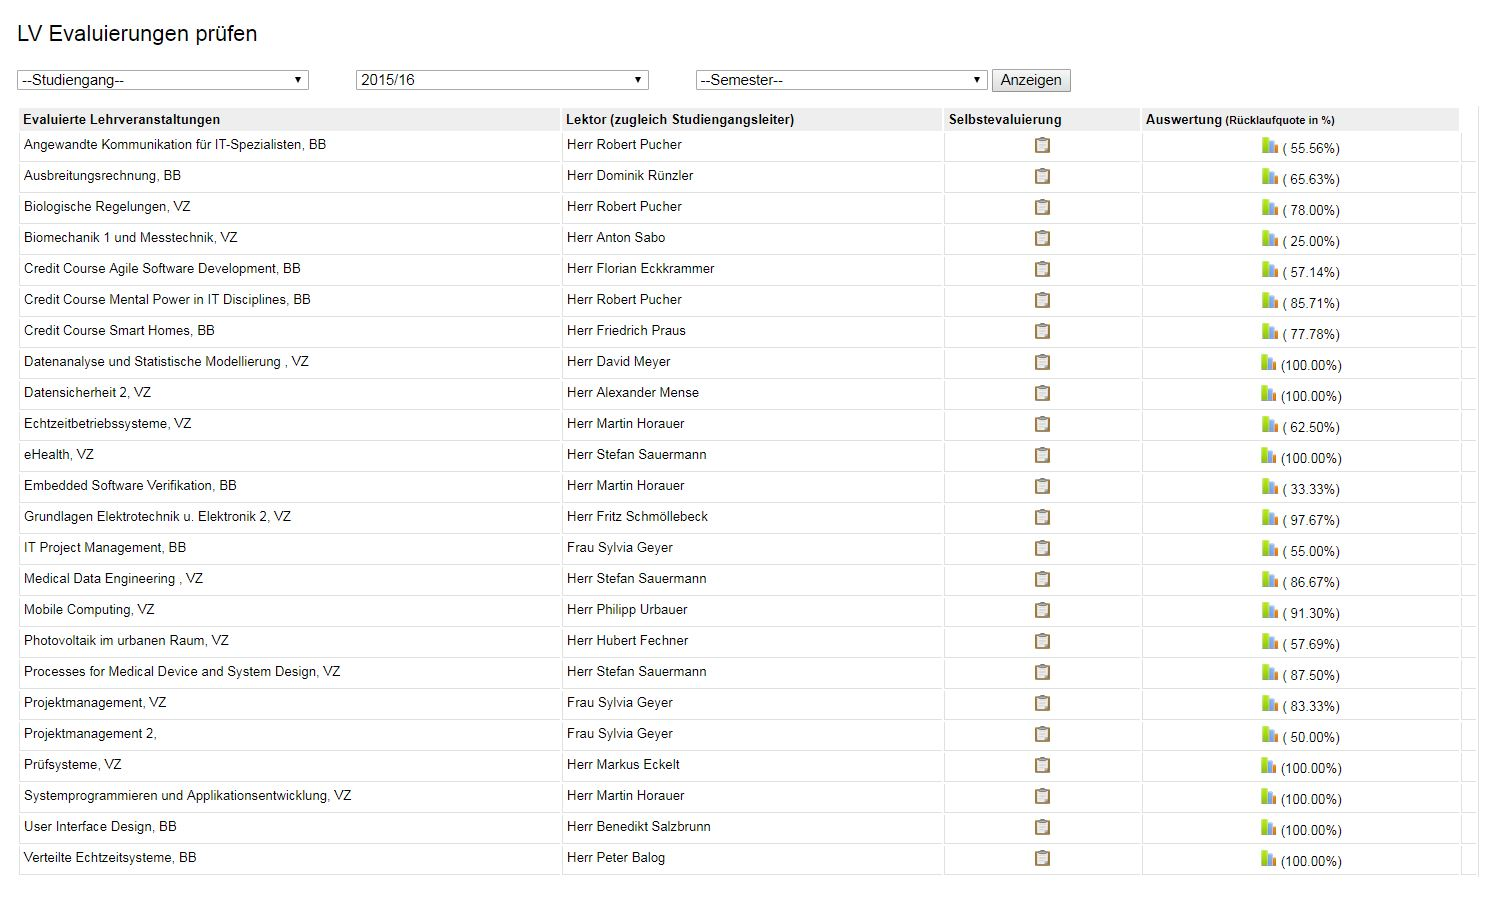Expand the Semester dropdown
Image resolution: width=1487 pixels, height=910 pixels.
coord(842,80)
